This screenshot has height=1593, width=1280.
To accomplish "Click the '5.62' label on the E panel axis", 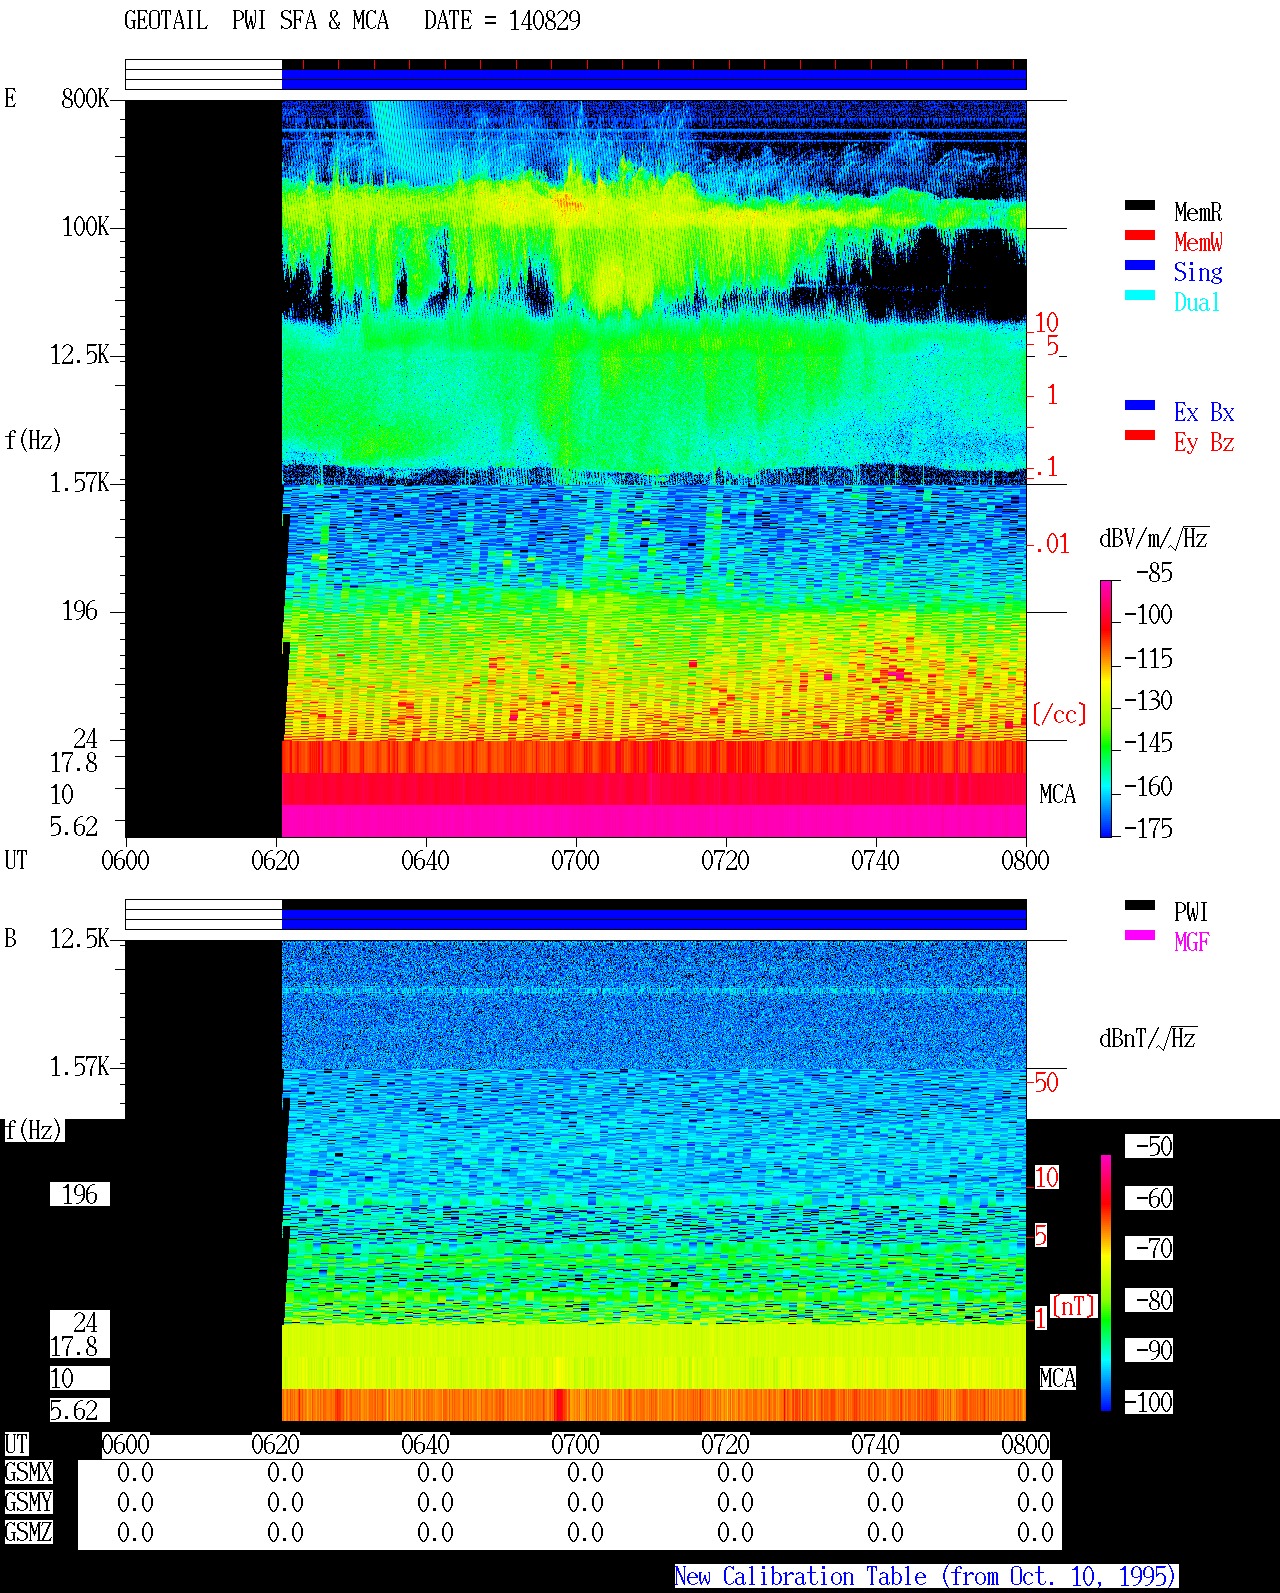I will (x=74, y=826).
